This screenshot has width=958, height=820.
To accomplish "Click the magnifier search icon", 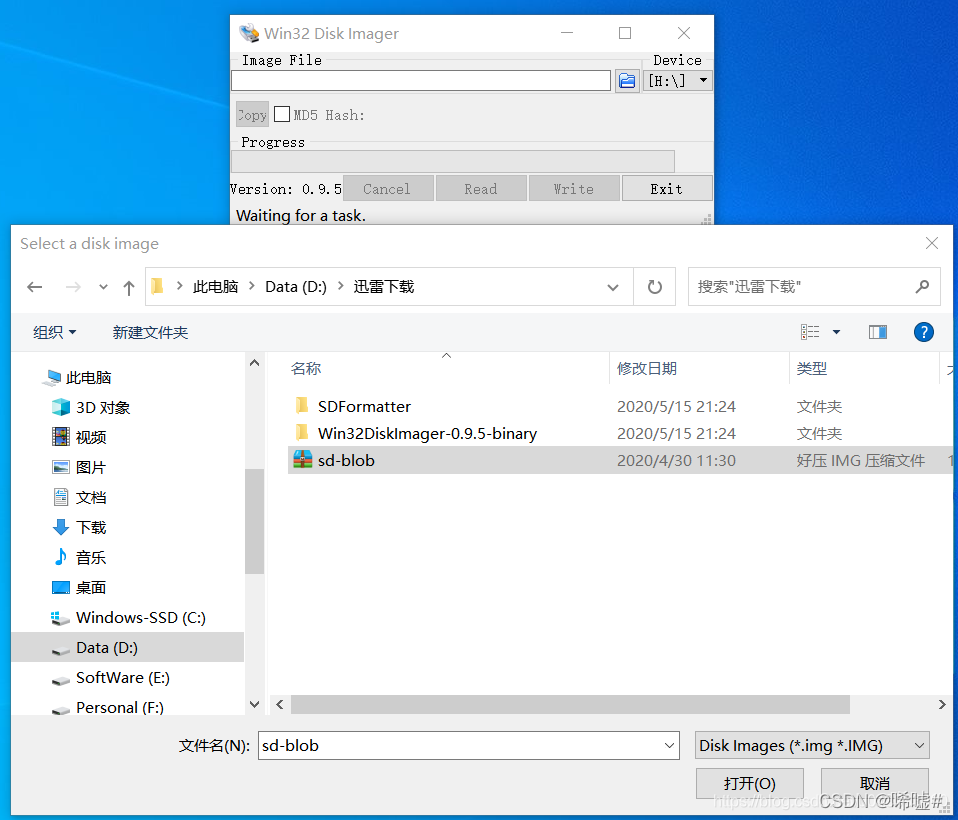I will click(922, 286).
